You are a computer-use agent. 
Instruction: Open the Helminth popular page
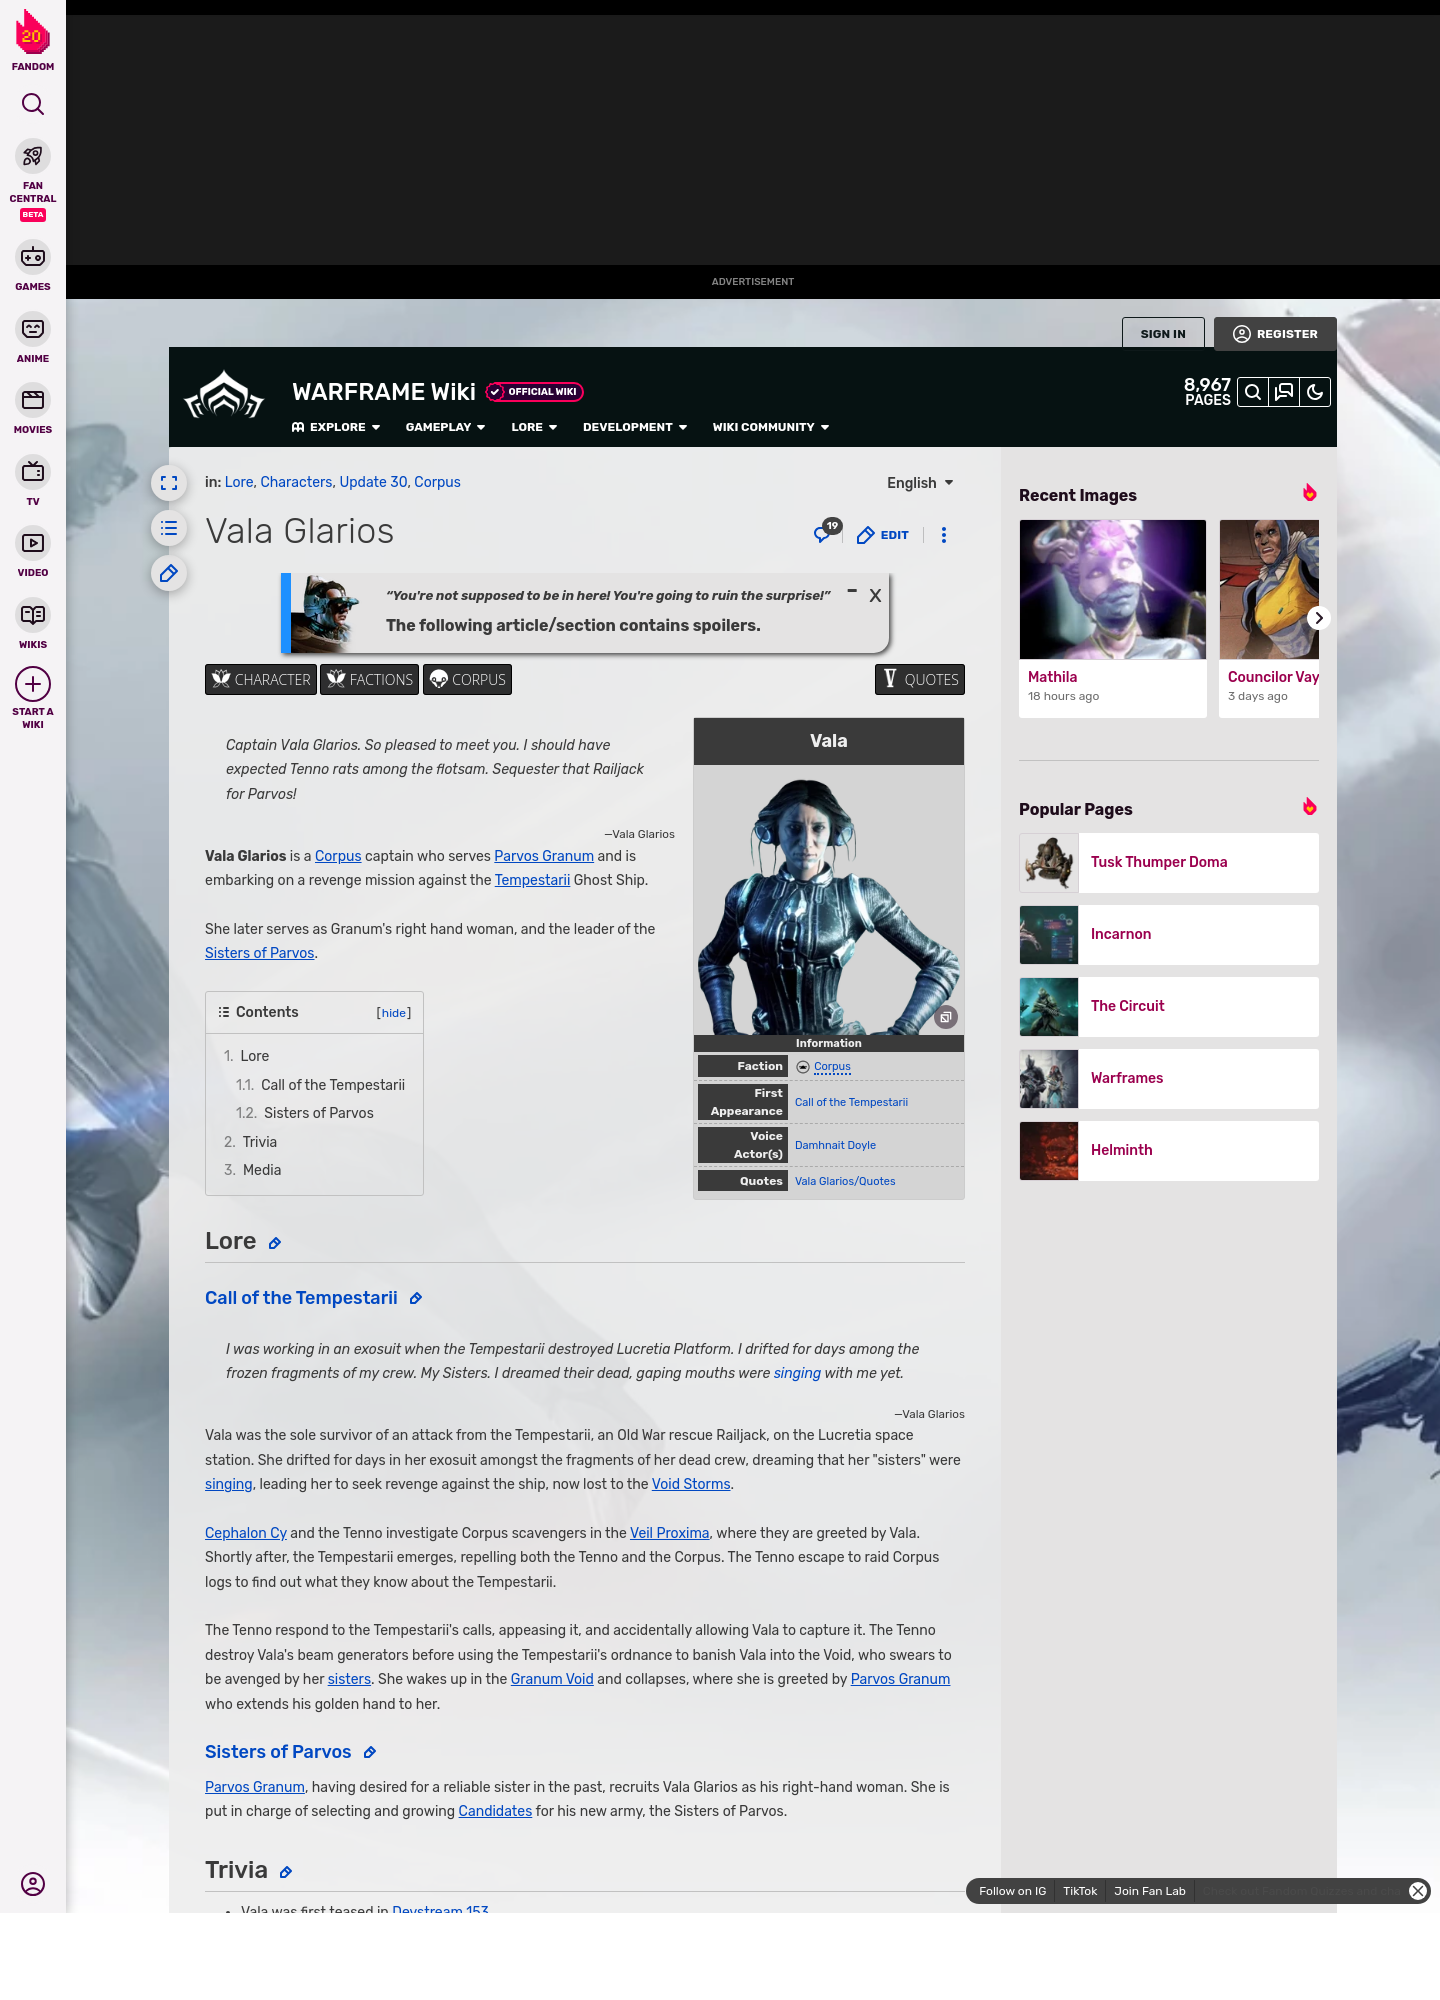[x=1169, y=1151]
